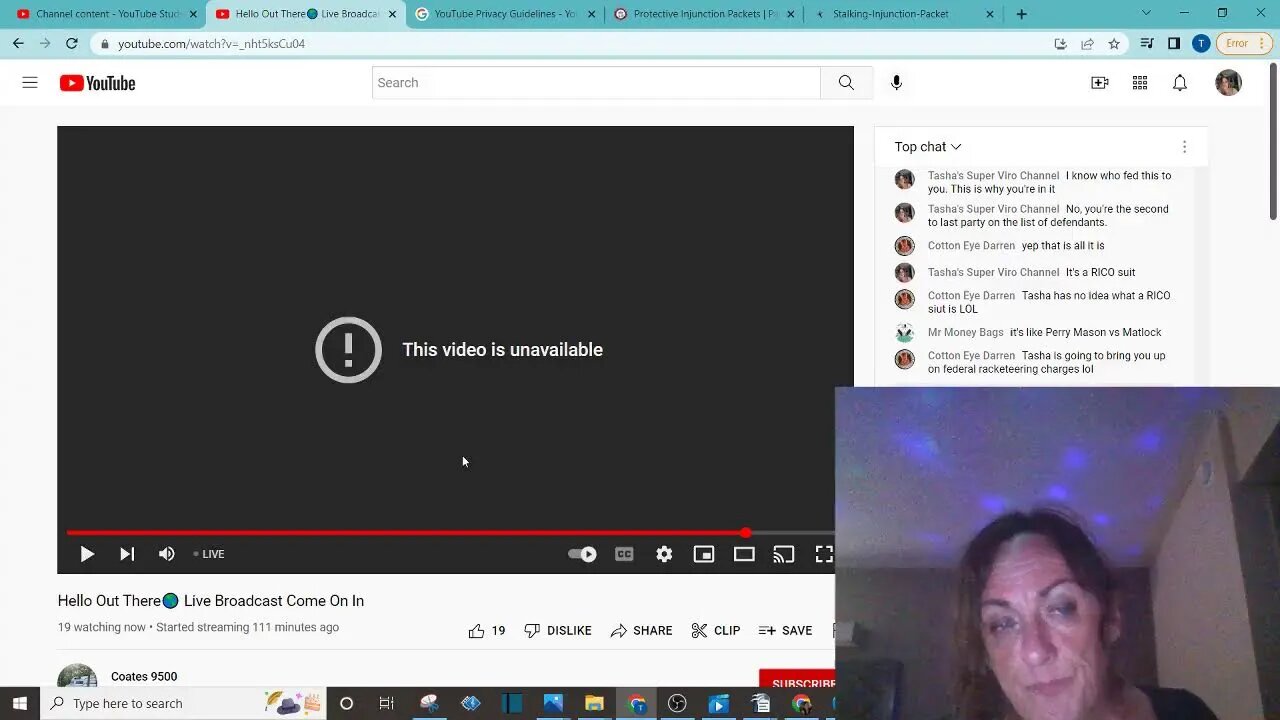Open the Coates 9500 channel name
Viewport: 1280px width, 720px height.
click(x=144, y=677)
